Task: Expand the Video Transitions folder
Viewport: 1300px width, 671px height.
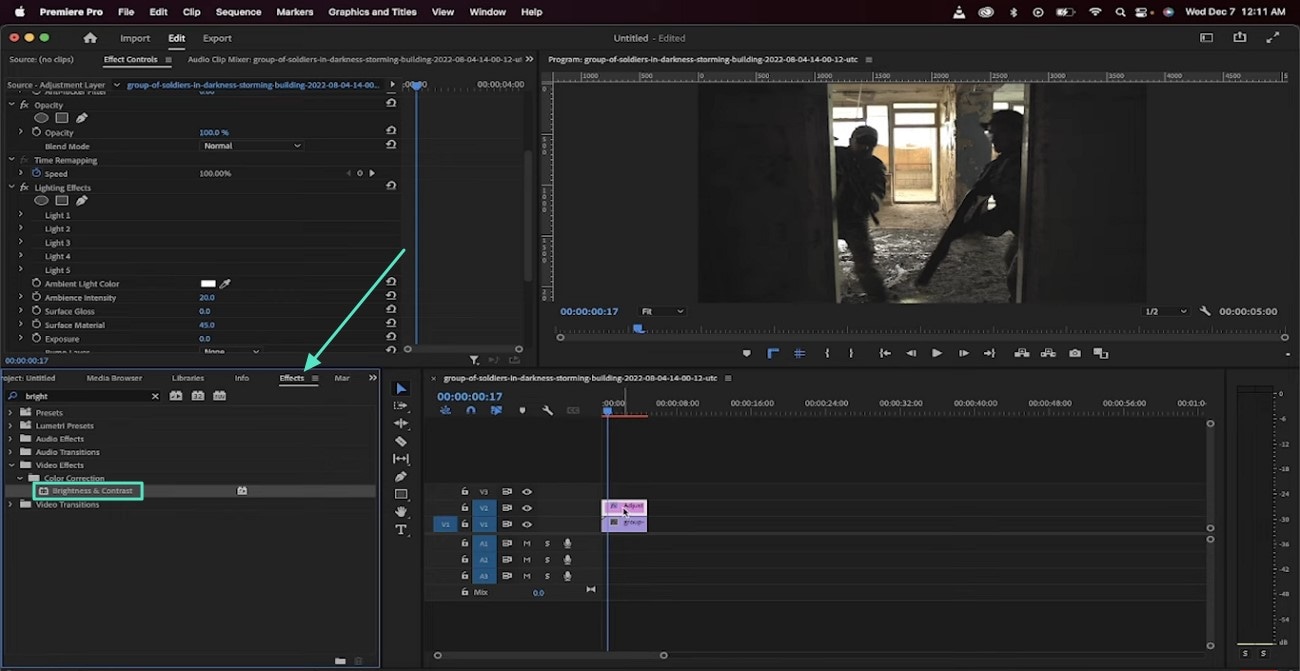Action: coord(11,504)
